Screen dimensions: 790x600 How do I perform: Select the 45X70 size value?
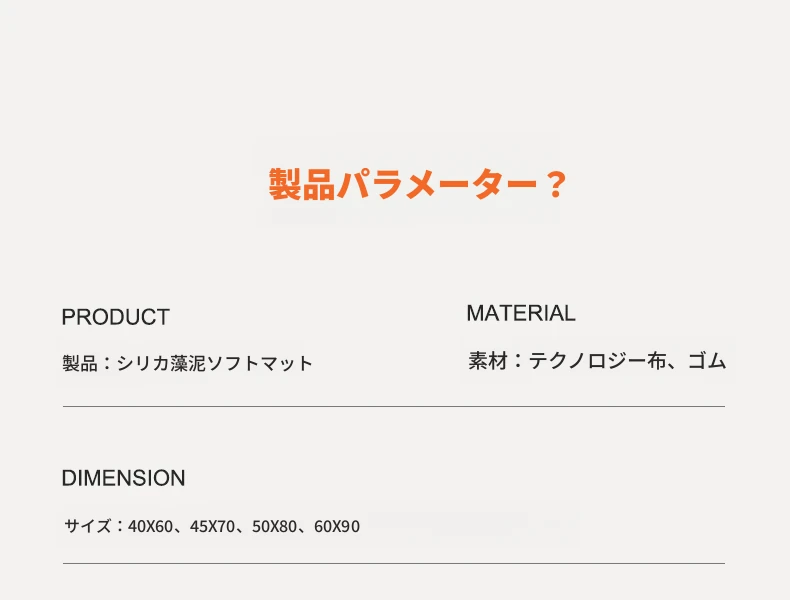212,527
